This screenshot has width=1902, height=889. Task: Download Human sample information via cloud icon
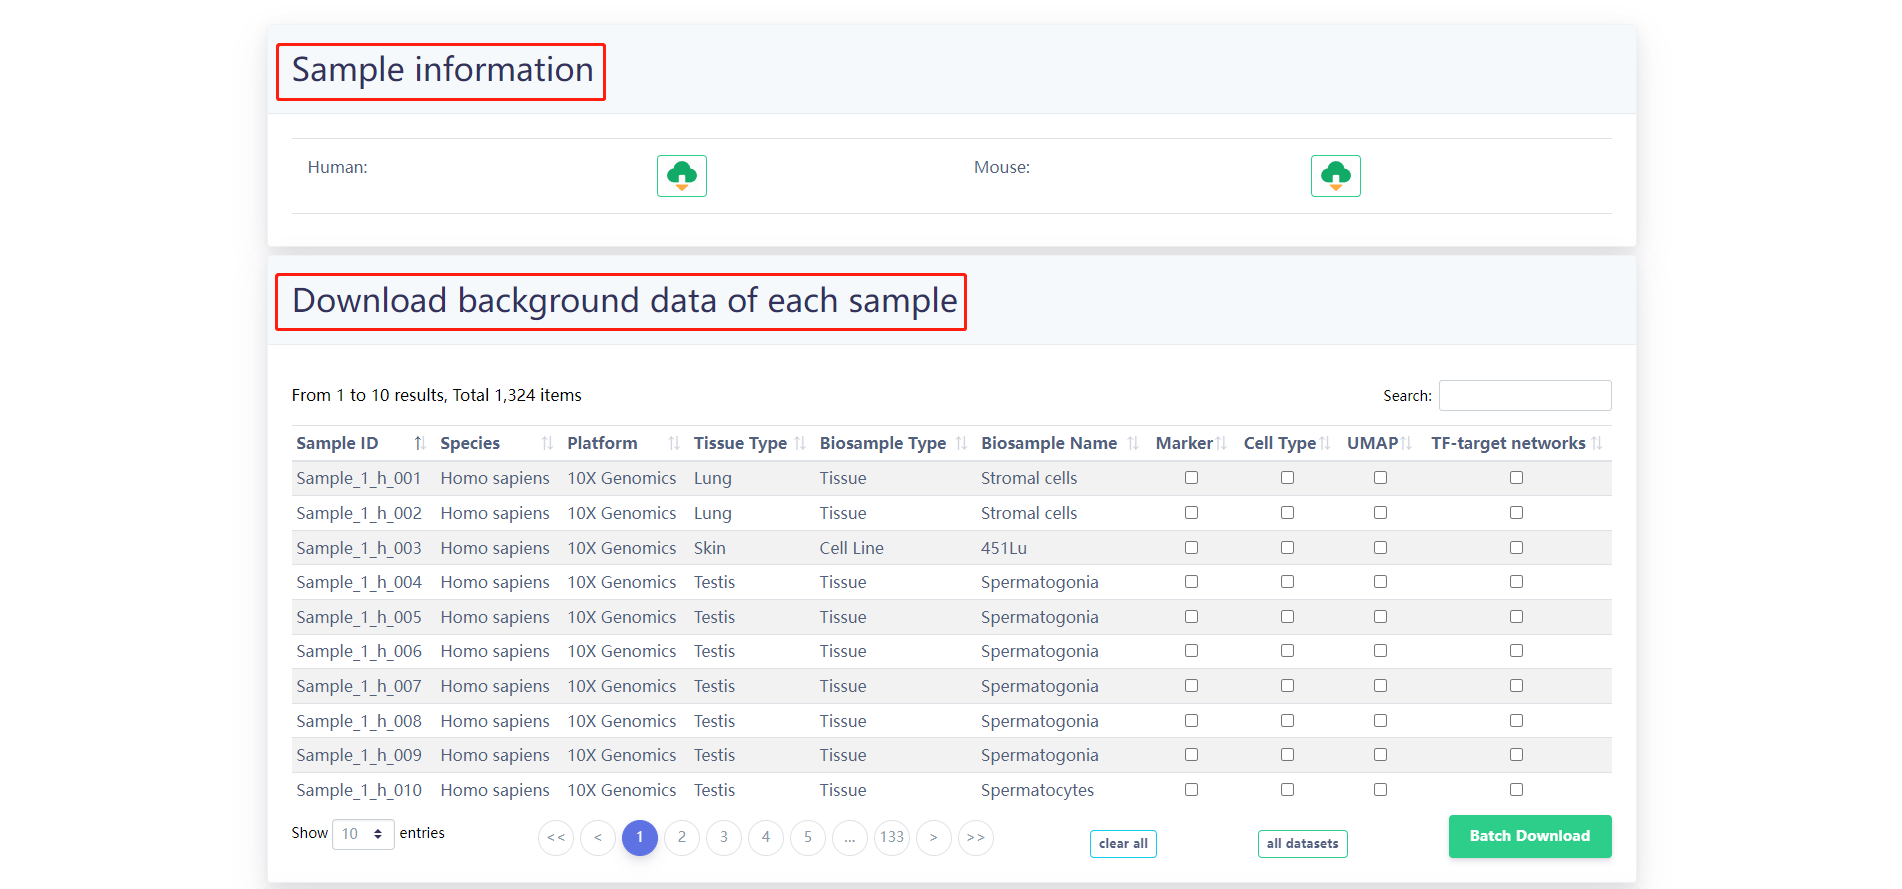pos(682,176)
